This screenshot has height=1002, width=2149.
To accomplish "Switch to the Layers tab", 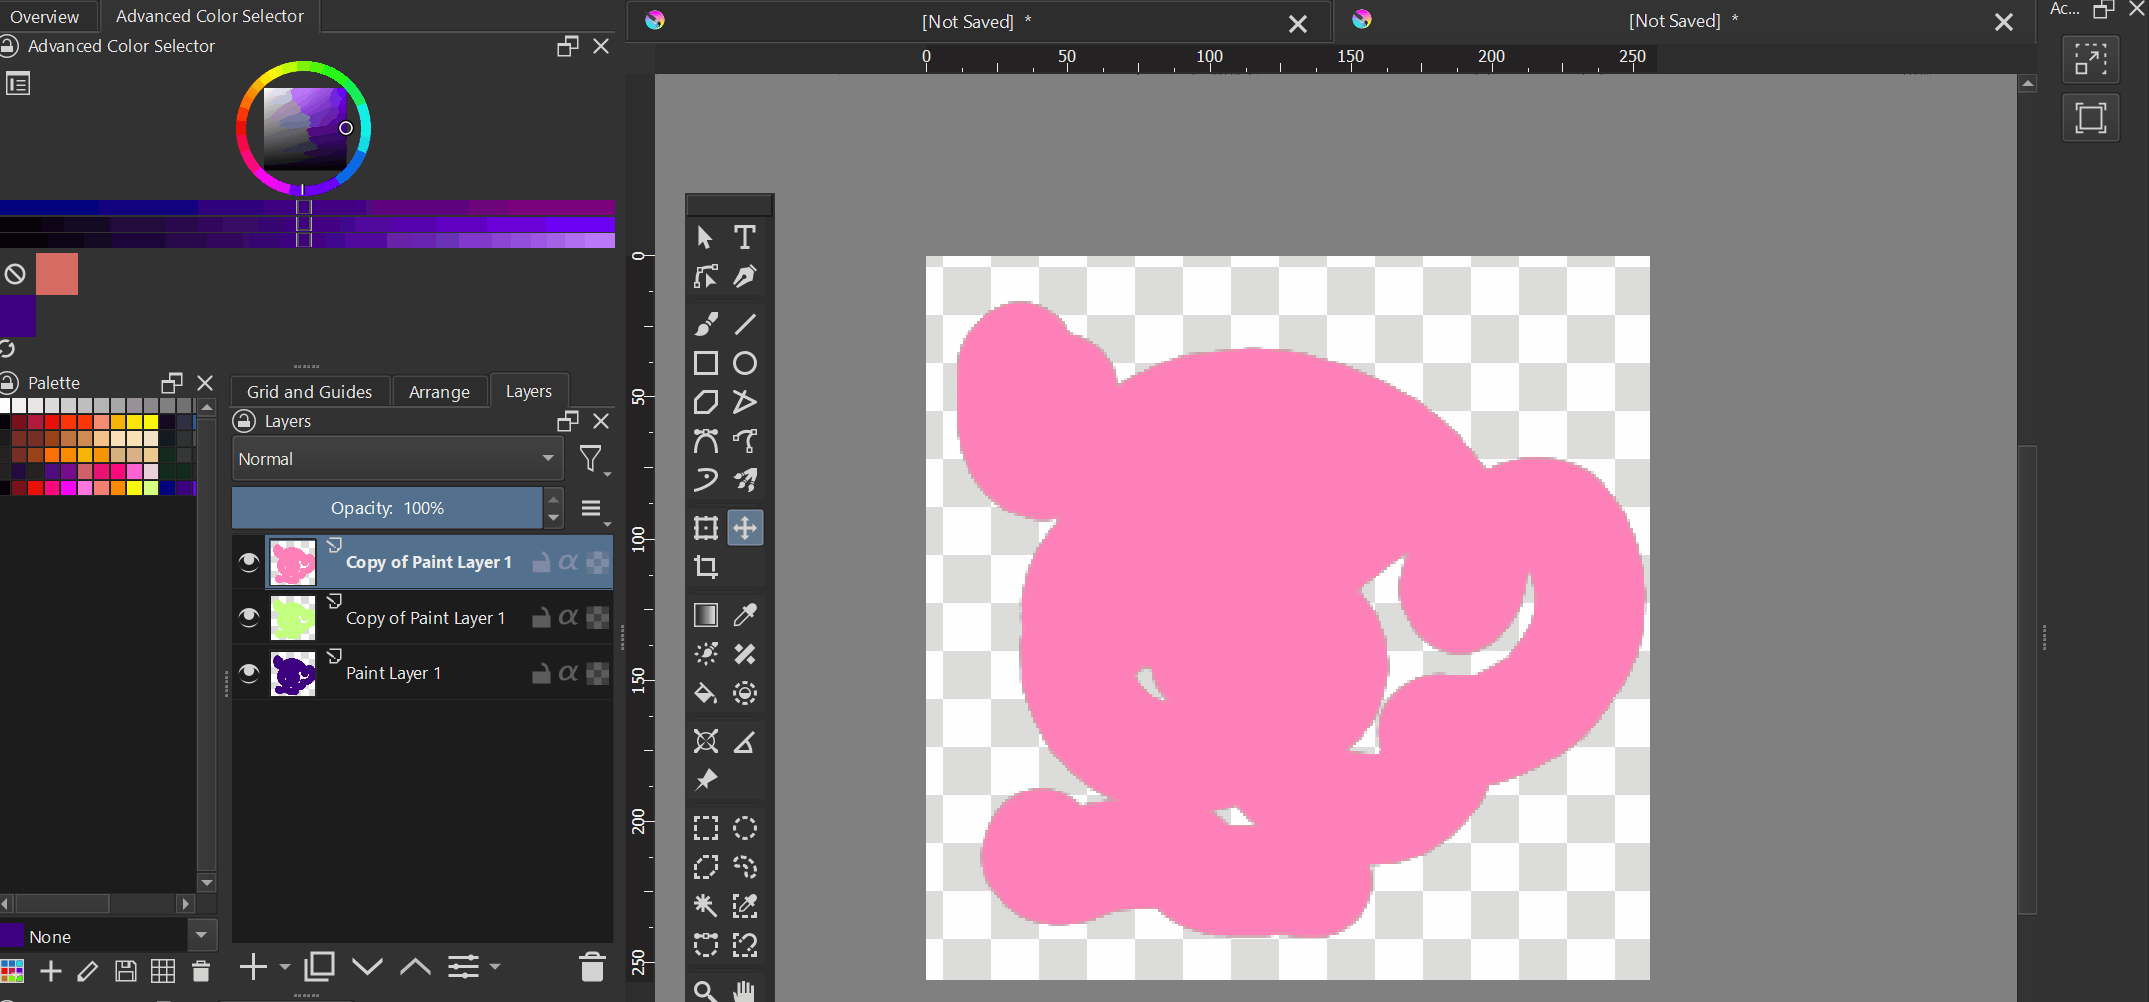I will pos(528,391).
